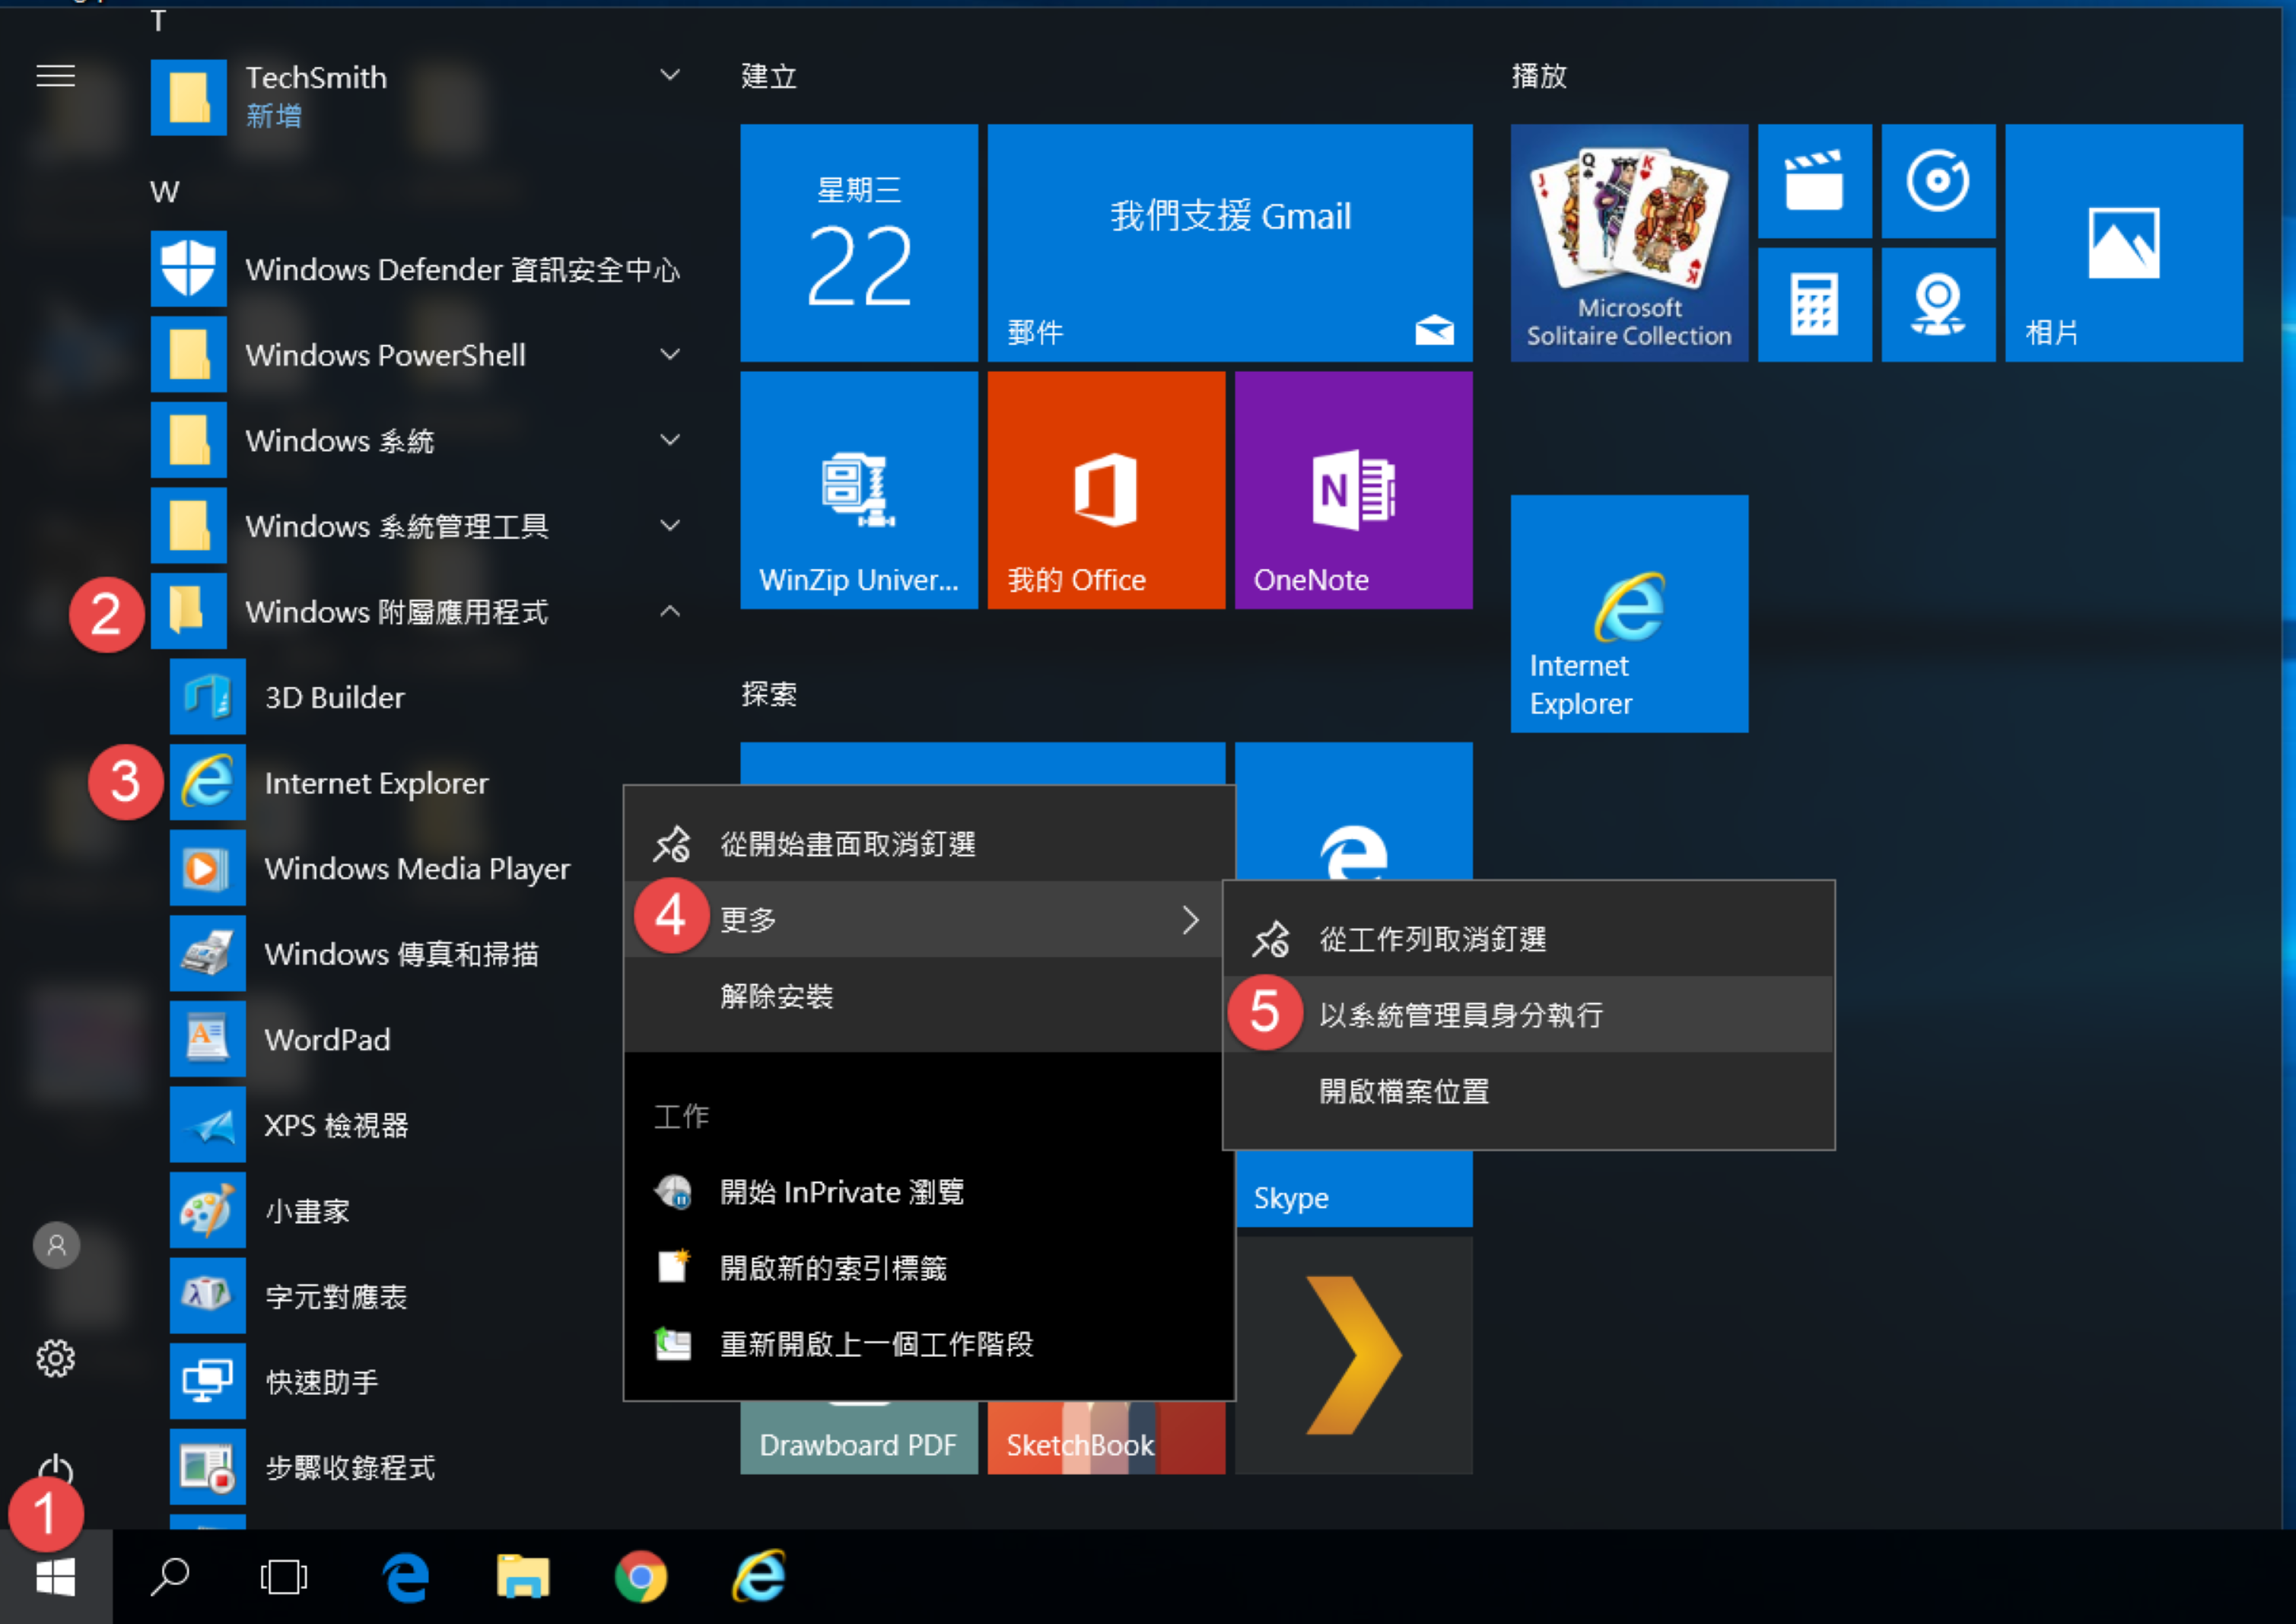Open the calendar tile showing 22

coord(859,243)
